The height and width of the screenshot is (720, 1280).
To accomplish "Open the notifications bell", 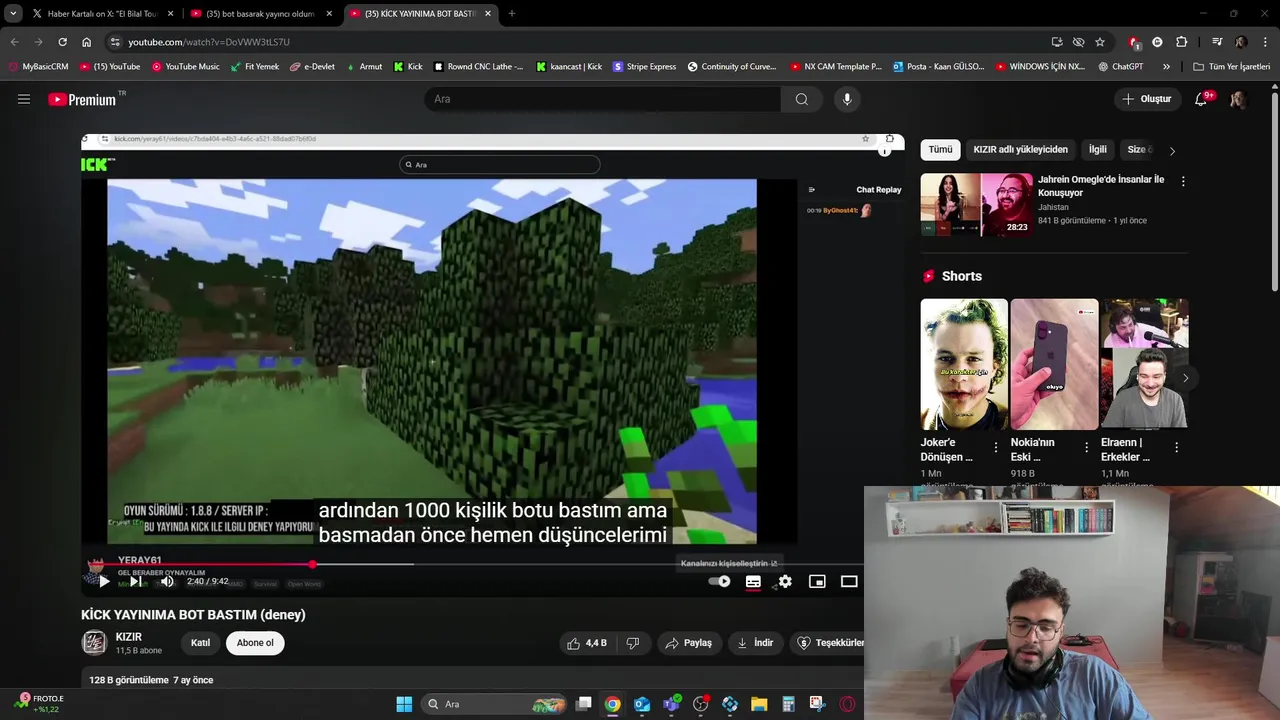I will click(1203, 99).
